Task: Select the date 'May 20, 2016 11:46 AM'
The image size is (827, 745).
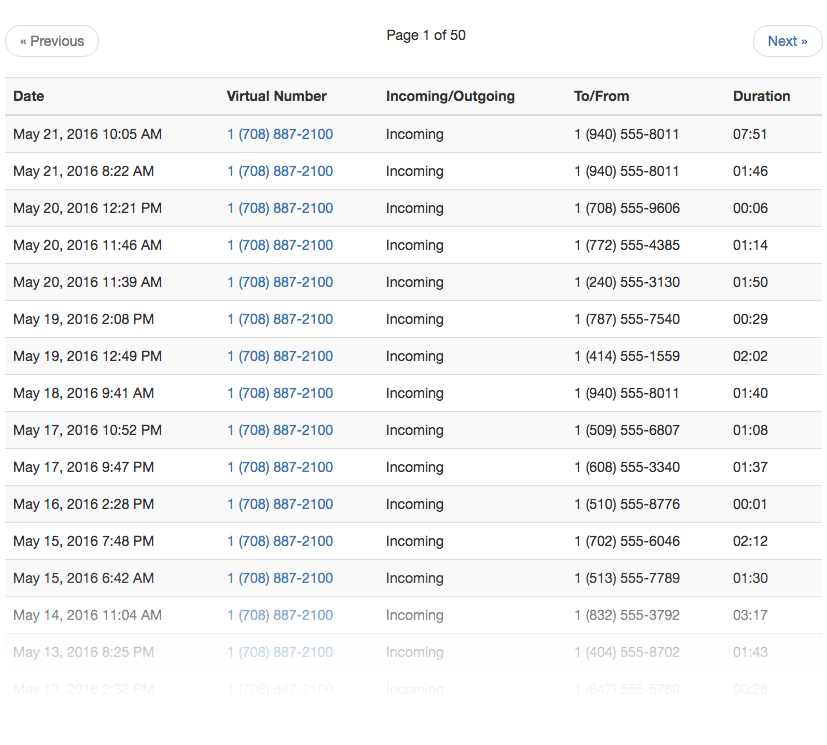Action: coord(88,245)
